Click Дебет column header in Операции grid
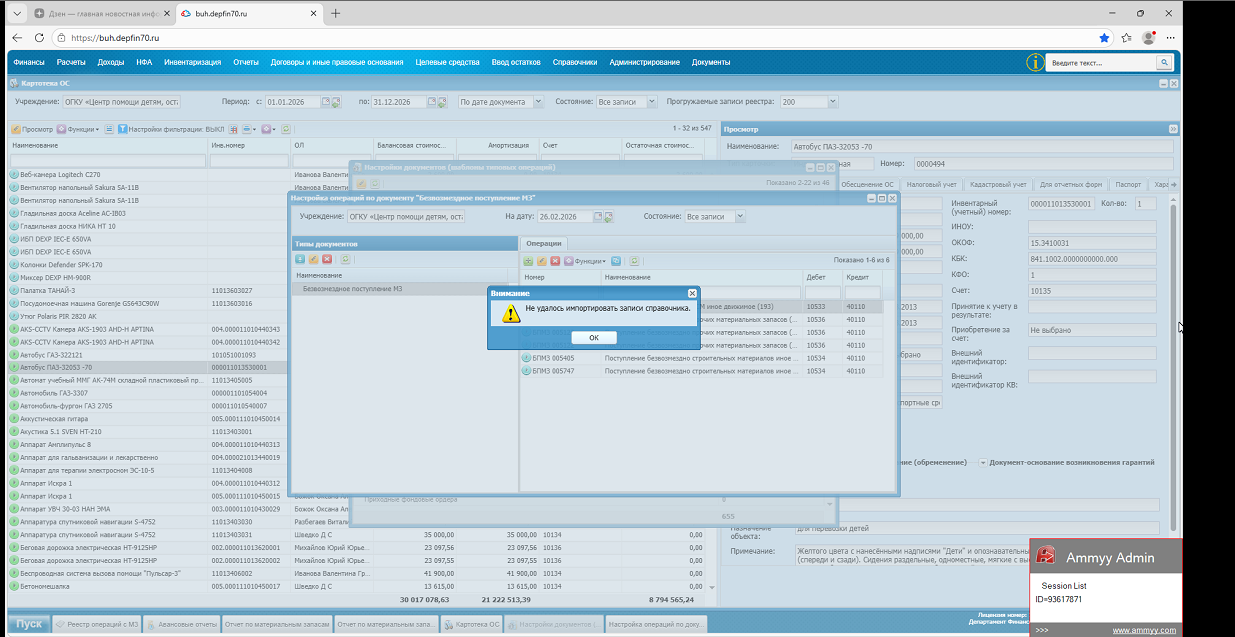This screenshot has width=1235, height=637. [x=822, y=276]
